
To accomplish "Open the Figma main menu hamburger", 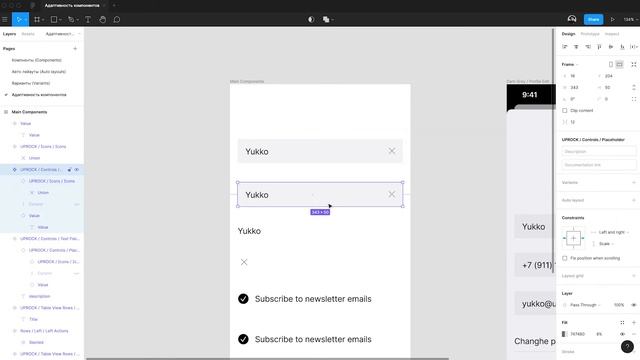I will [x=5, y=20].
